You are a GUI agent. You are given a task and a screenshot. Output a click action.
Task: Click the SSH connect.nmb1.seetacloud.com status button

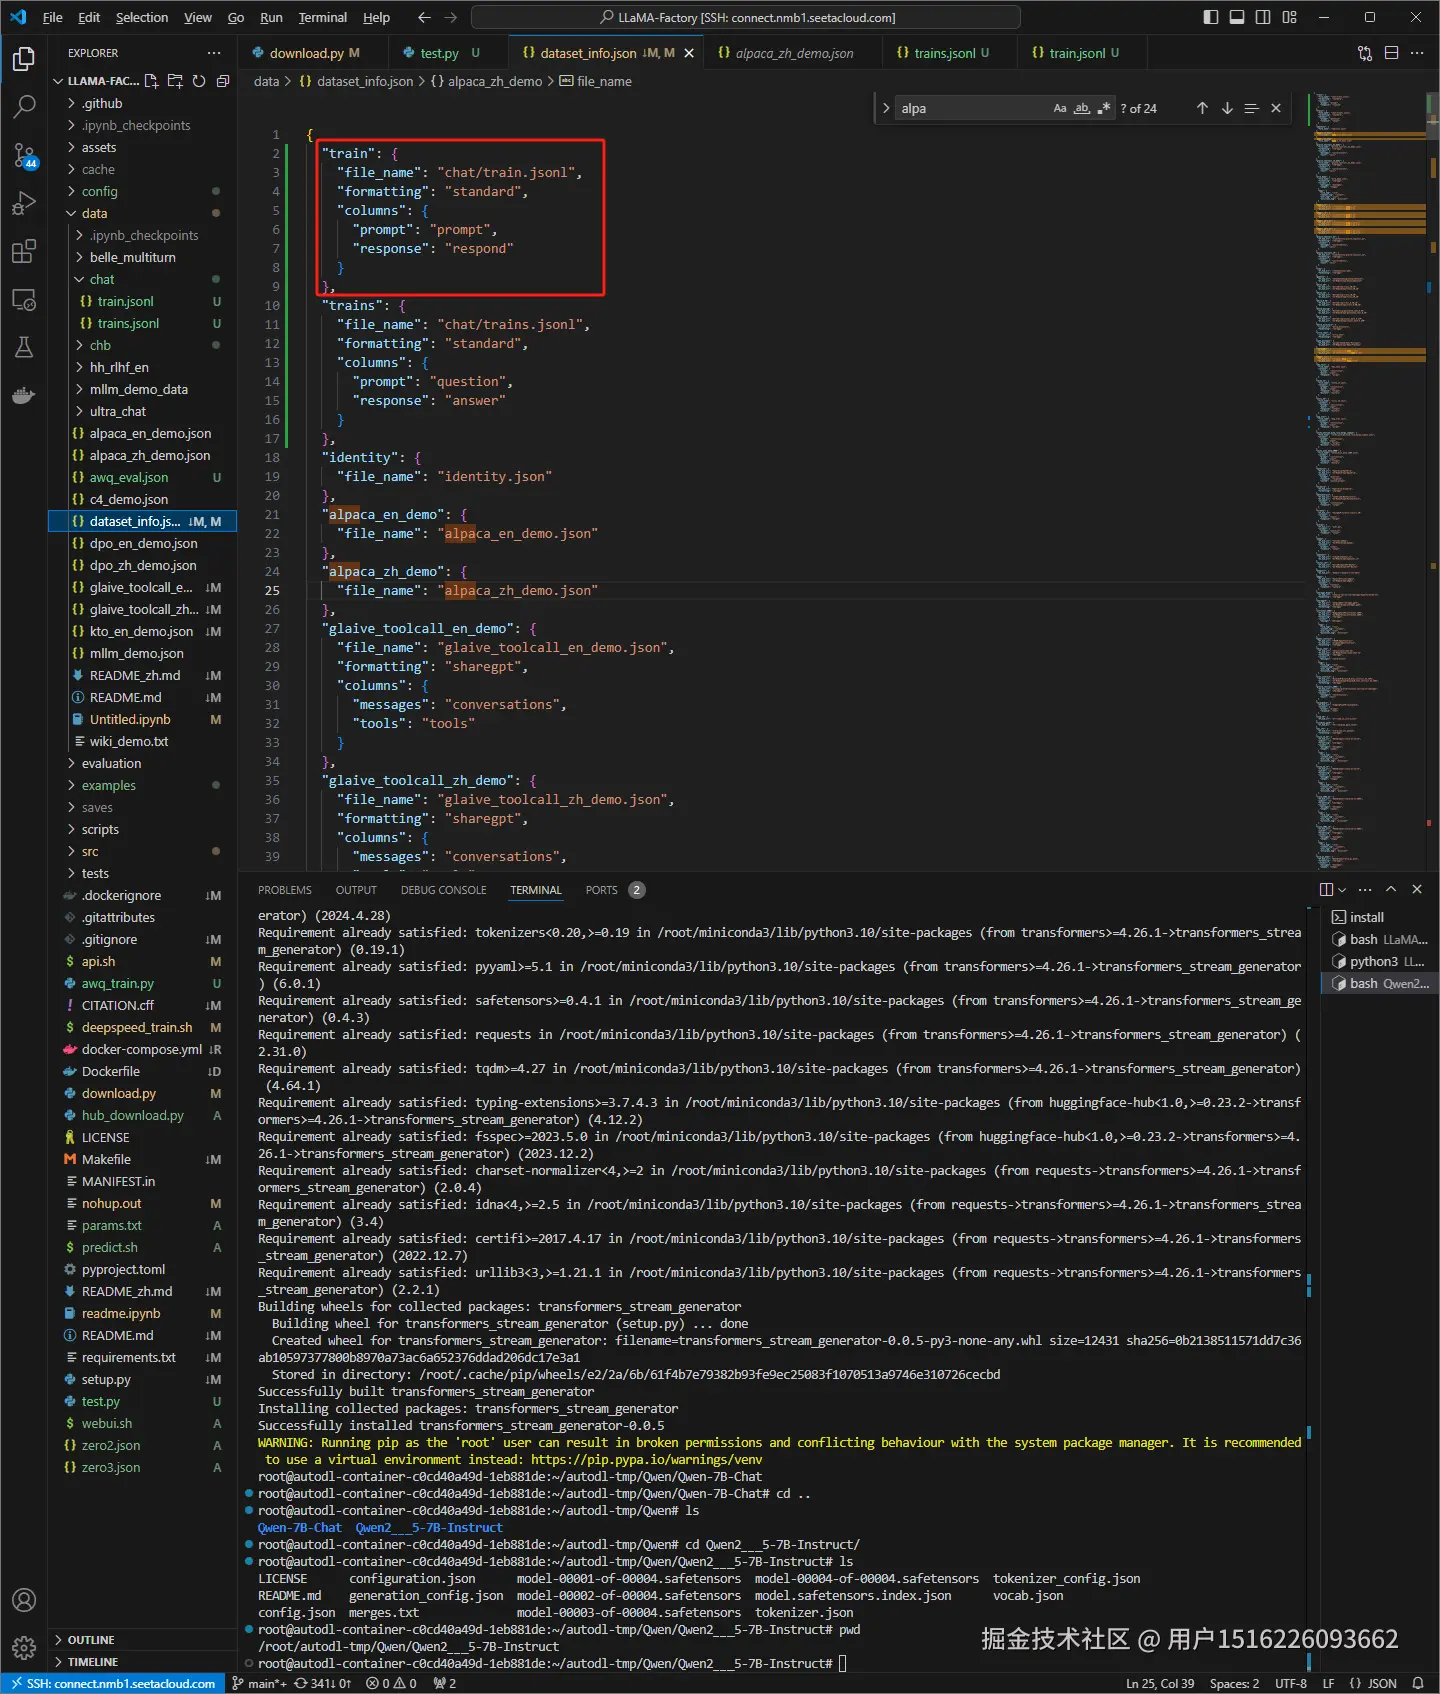pos(113,1683)
